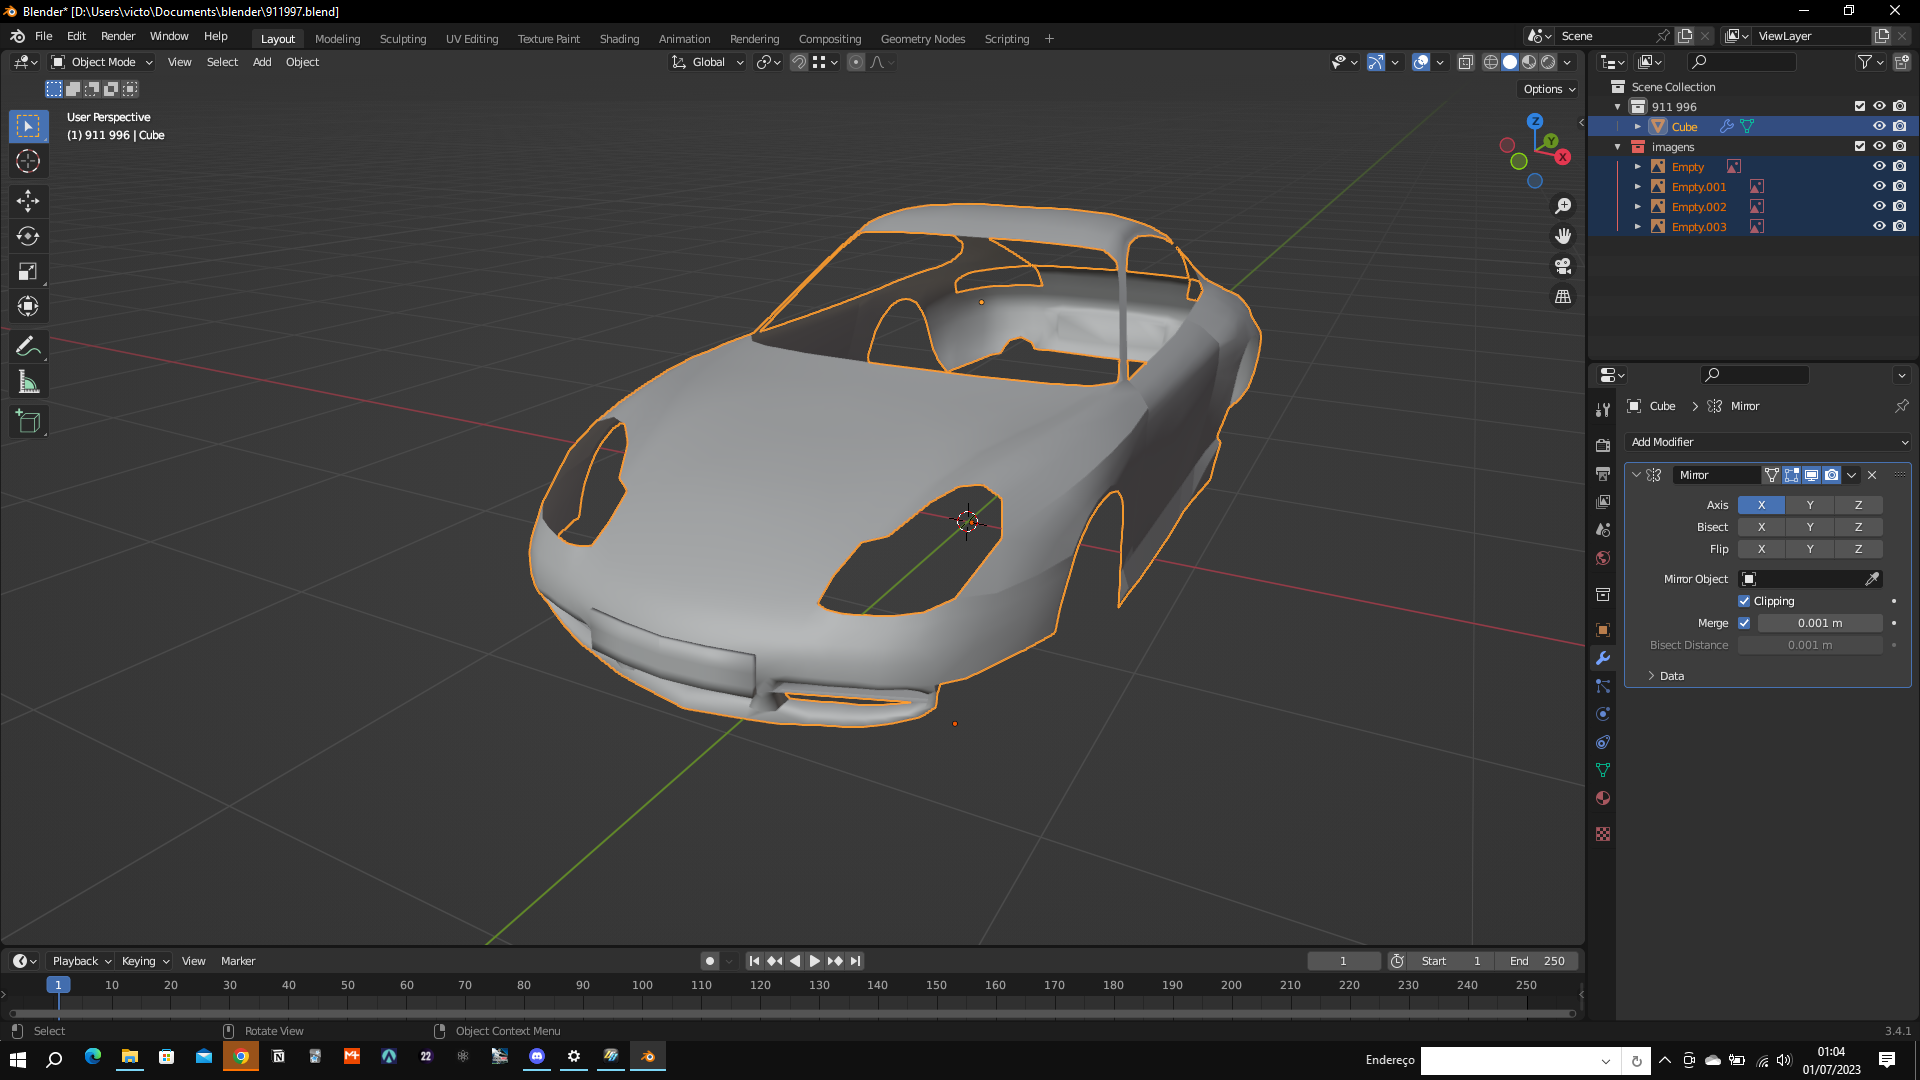
Task: Open the Material properties tab
Action: 1603,798
